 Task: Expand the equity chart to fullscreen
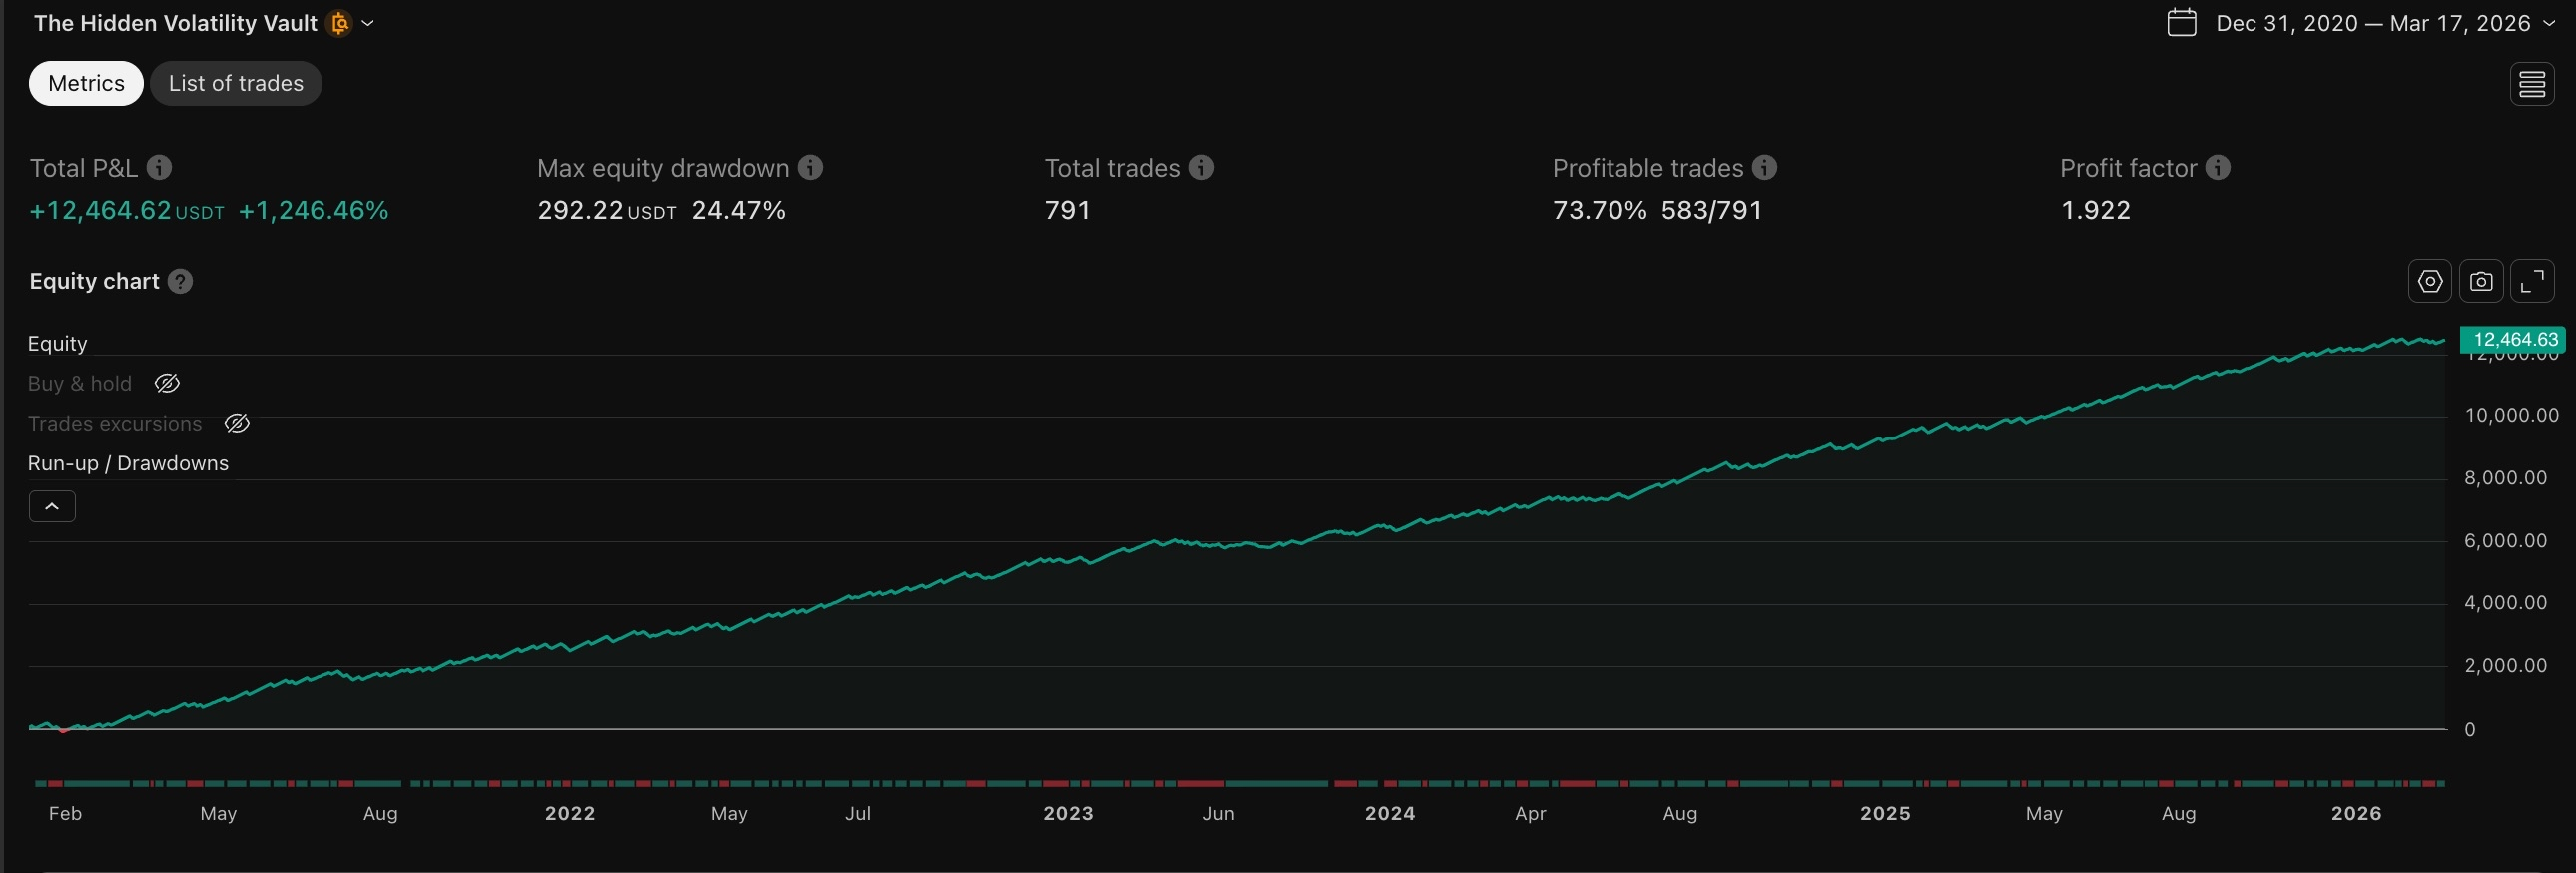point(2532,281)
